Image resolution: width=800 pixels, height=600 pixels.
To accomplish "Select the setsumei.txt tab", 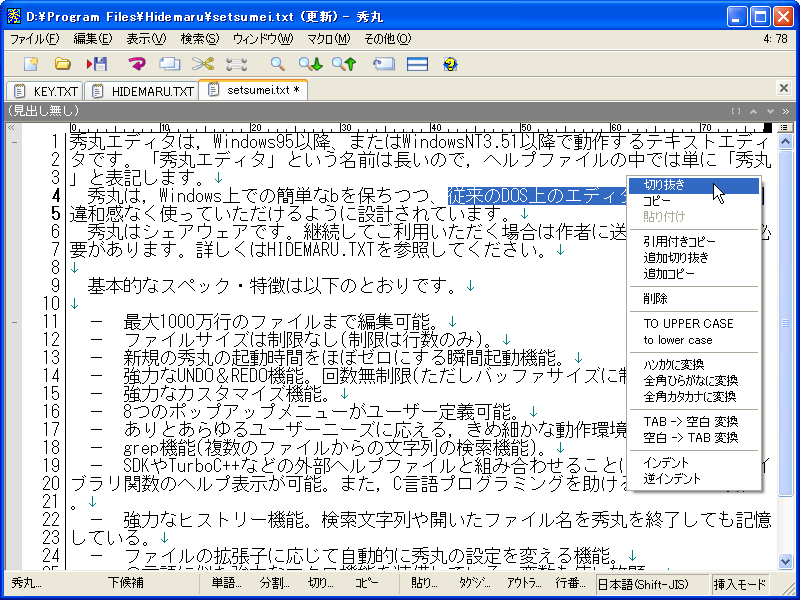I will click(x=253, y=90).
